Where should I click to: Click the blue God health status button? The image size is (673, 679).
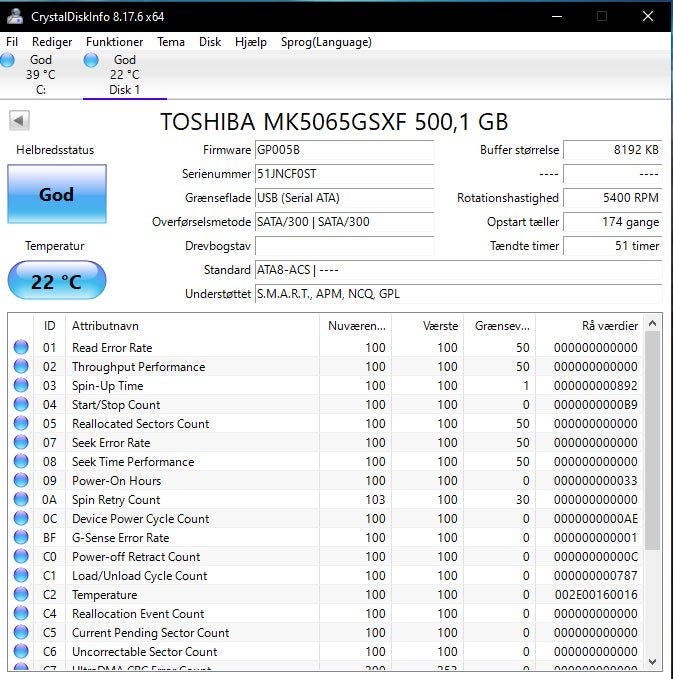coord(56,194)
